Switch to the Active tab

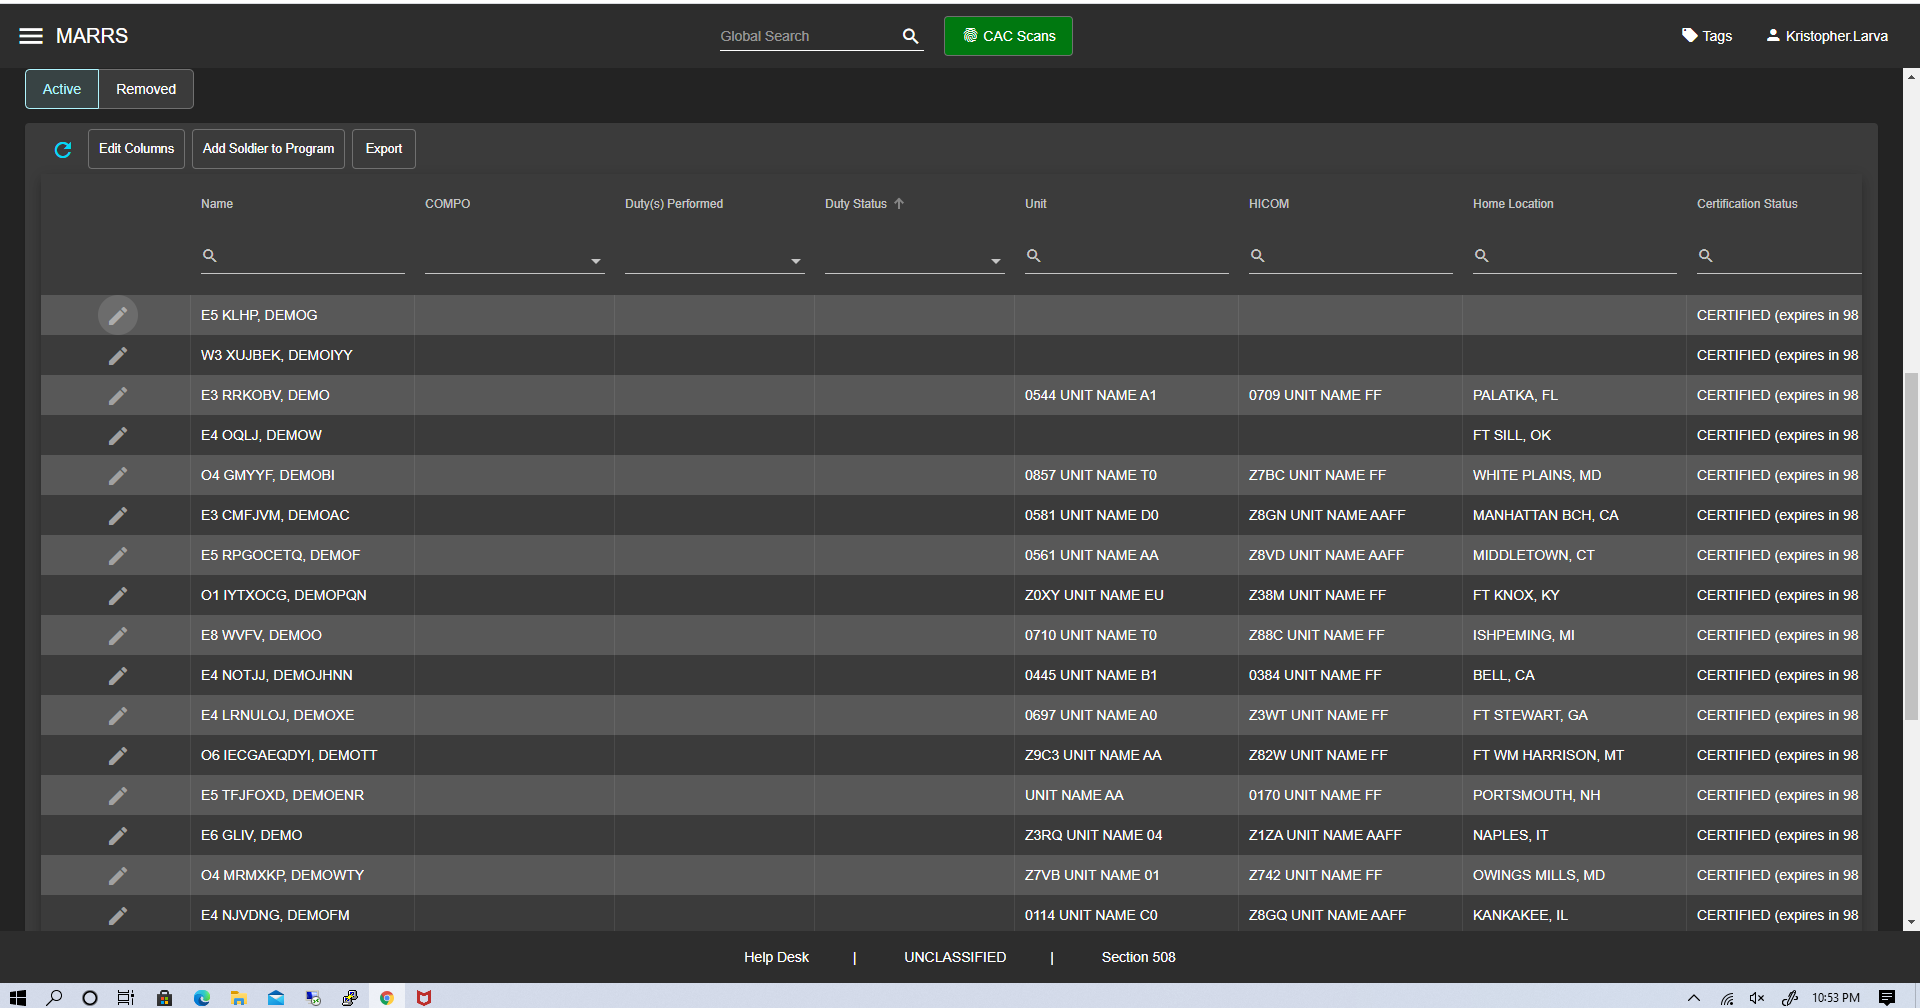pyautogui.click(x=62, y=89)
